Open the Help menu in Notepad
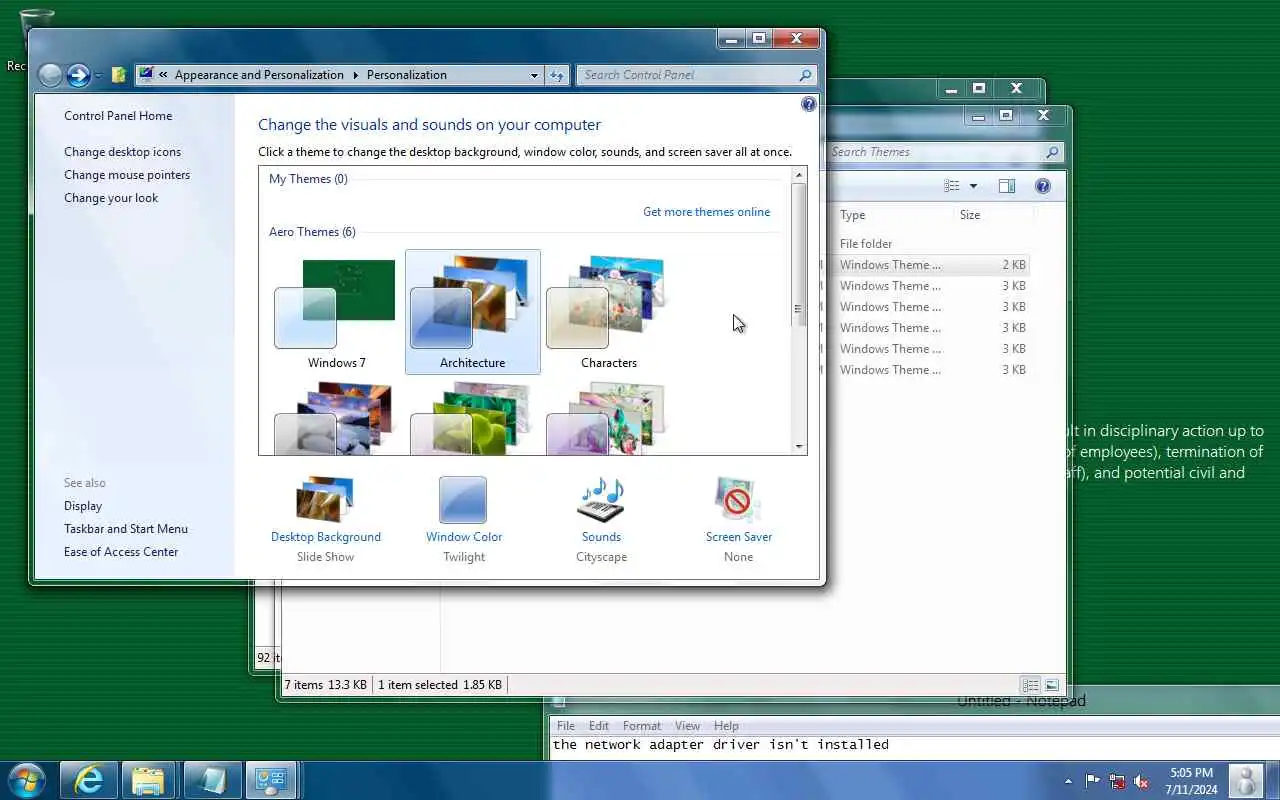The image size is (1280, 800). [x=726, y=726]
